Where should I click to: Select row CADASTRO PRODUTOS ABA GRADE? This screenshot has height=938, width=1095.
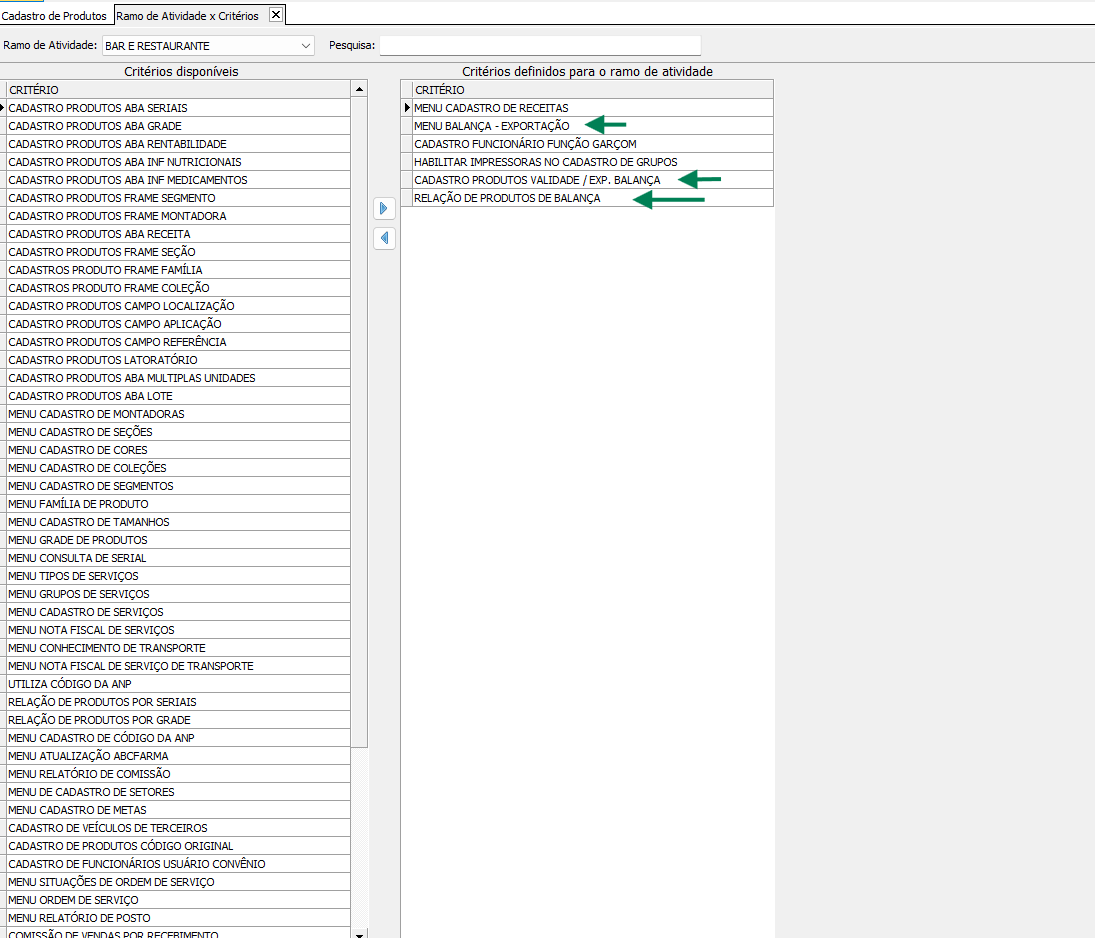click(x=95, y=126)
